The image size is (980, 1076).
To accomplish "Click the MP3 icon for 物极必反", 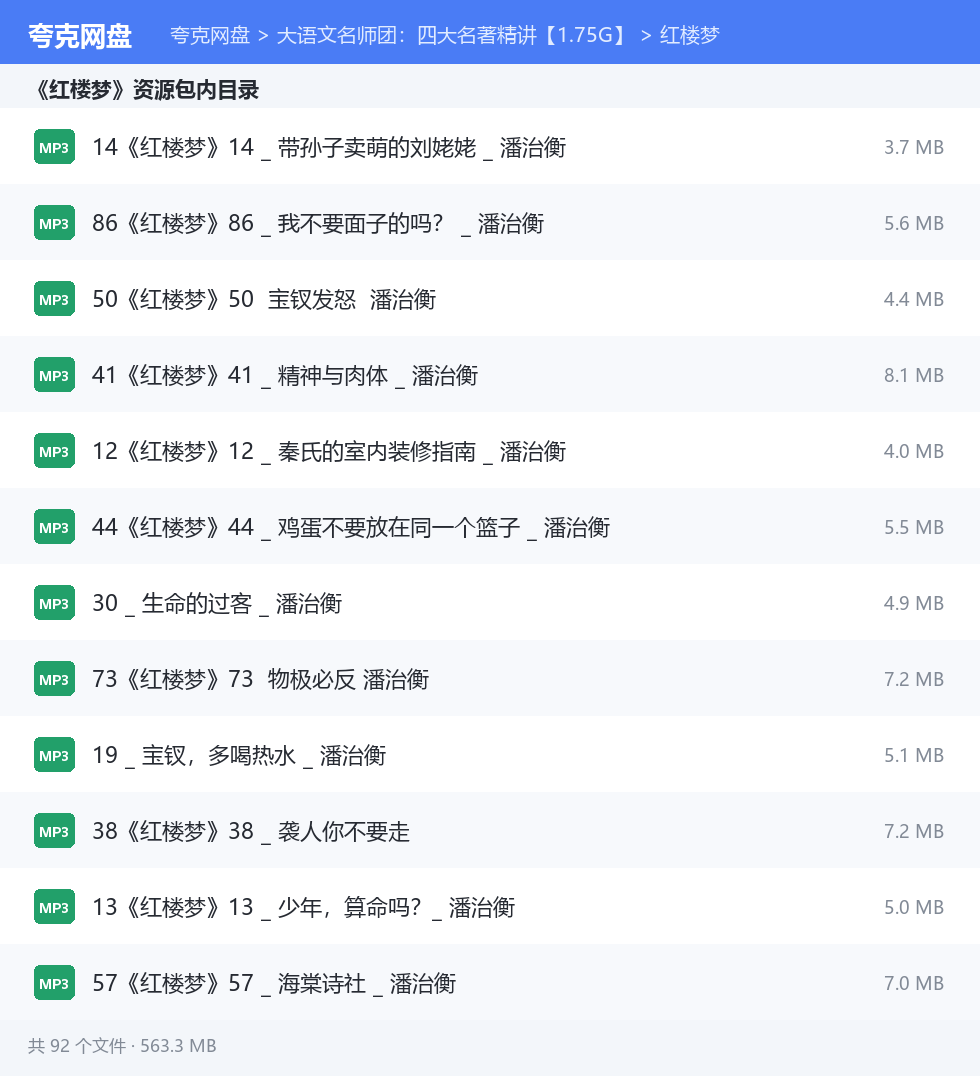I will [x=54, y=679].
